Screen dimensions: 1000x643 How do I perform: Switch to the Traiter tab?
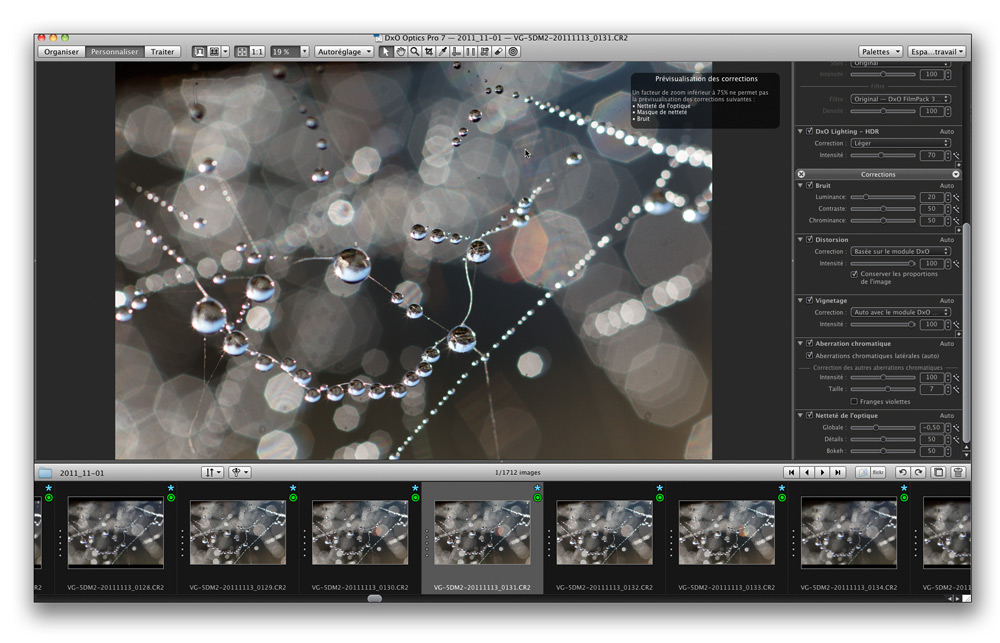click(163, 52)
